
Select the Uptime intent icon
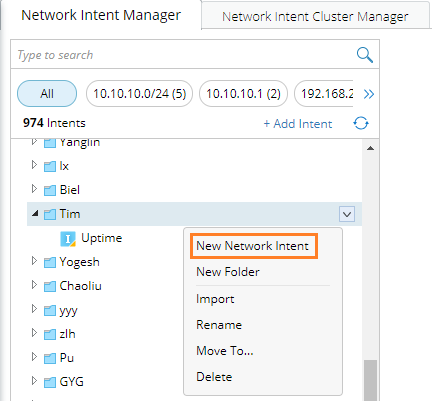pyautogui.click(x=68, y=239)
